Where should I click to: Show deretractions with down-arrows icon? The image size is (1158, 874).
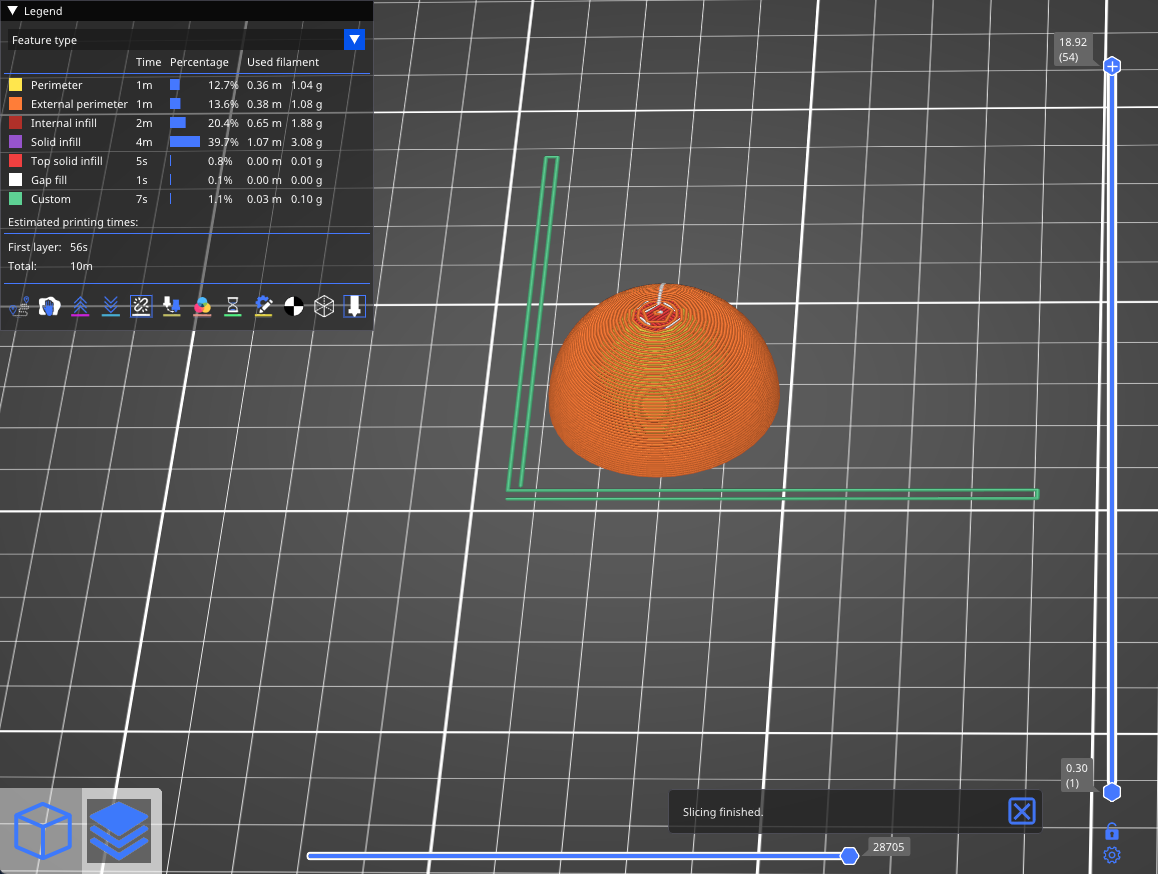click(x=111, y=307)
